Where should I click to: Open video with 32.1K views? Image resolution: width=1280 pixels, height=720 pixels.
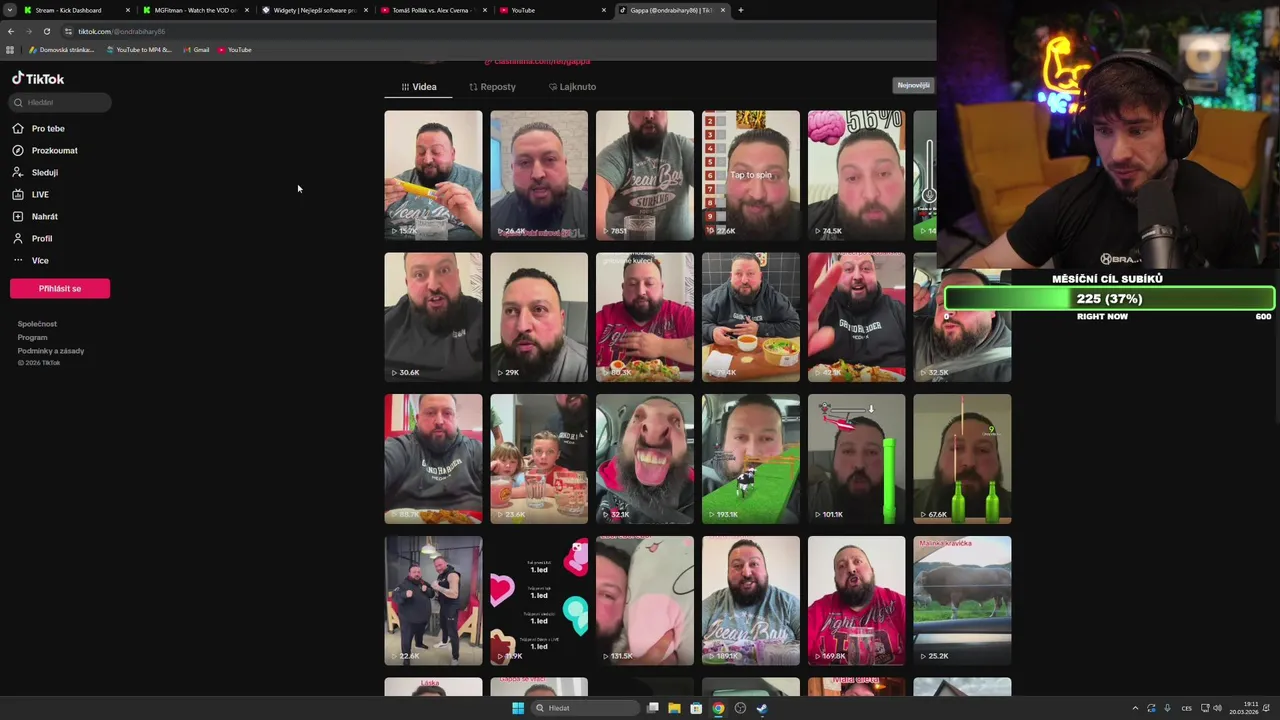pyautogui.click(x=644, y=459)
